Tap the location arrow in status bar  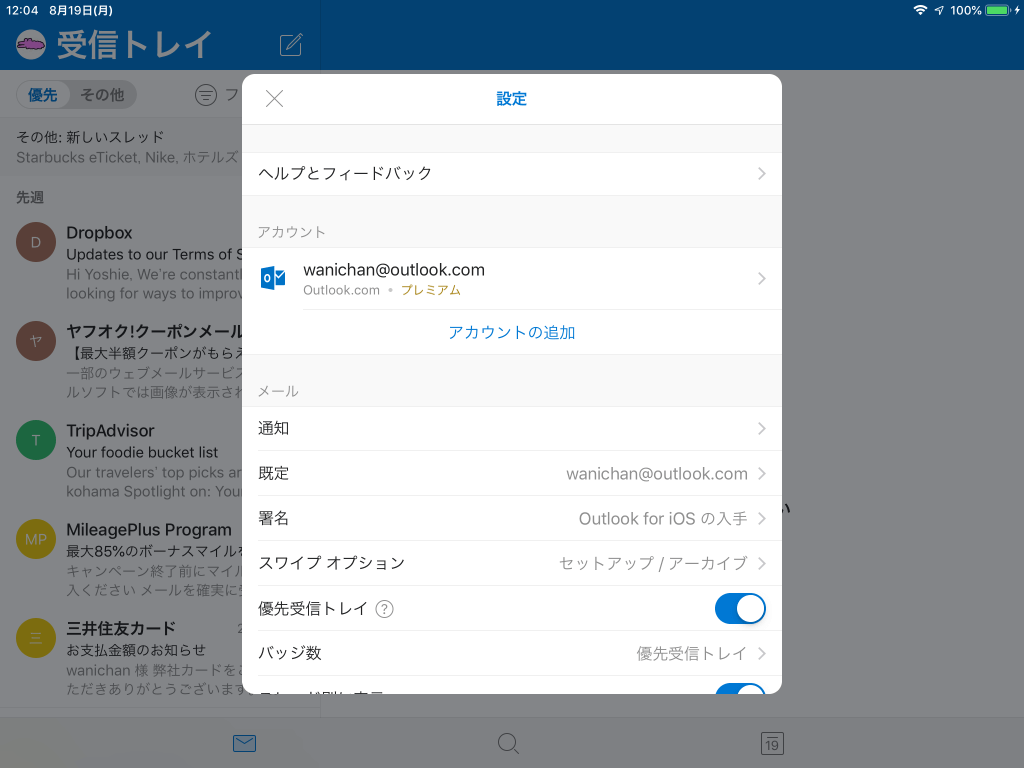(939, 10)
